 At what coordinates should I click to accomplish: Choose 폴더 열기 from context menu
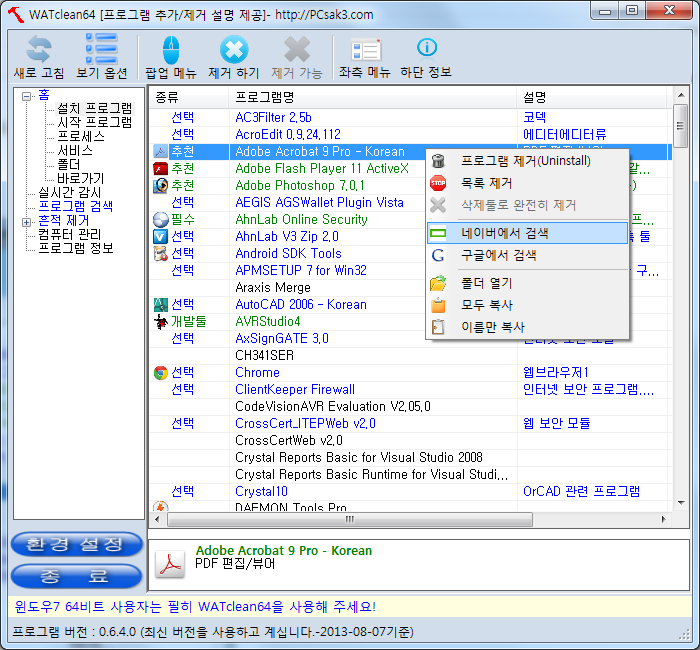pos(528,283)
